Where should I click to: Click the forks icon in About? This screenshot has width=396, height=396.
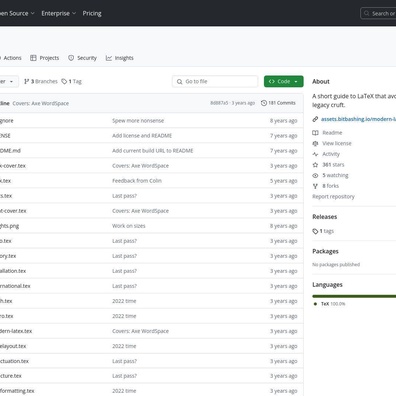[315, 186]
